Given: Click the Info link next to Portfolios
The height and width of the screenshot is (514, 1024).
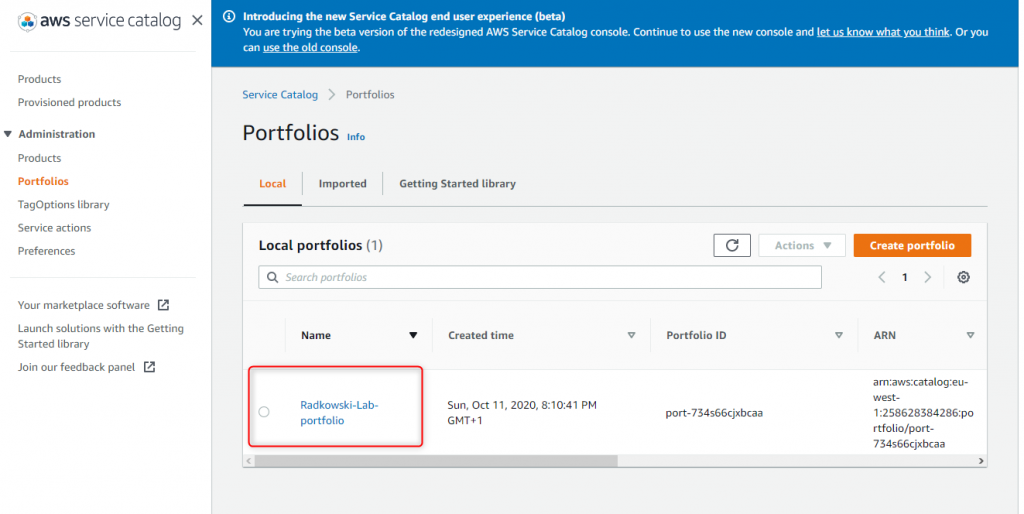Looking at the screenshot, I should pyautogui.click(x=356, y=137).
